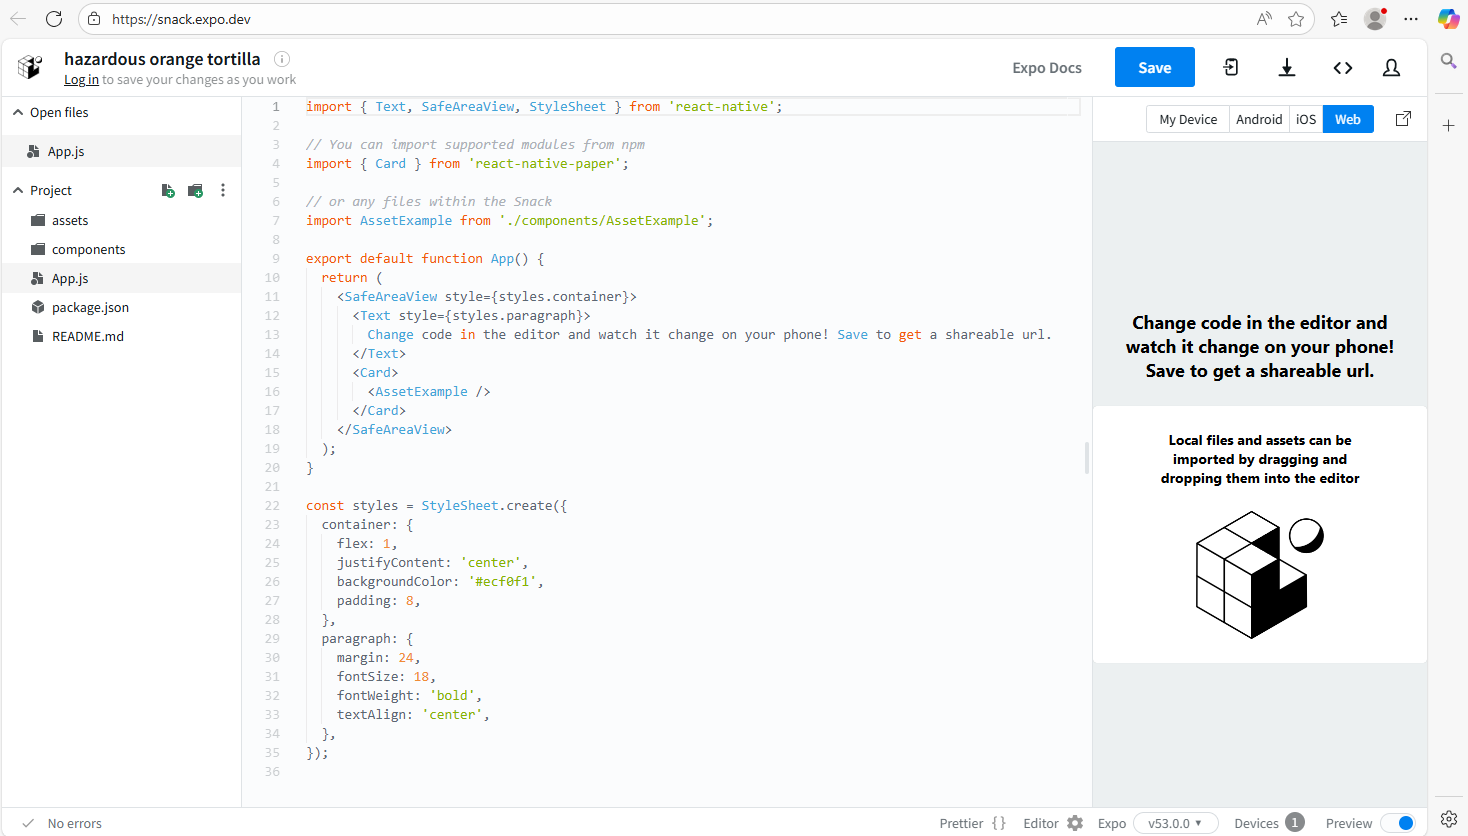Click the download project icon
Viewport: 1468px width, 836px height.
tap(1287, 67)
